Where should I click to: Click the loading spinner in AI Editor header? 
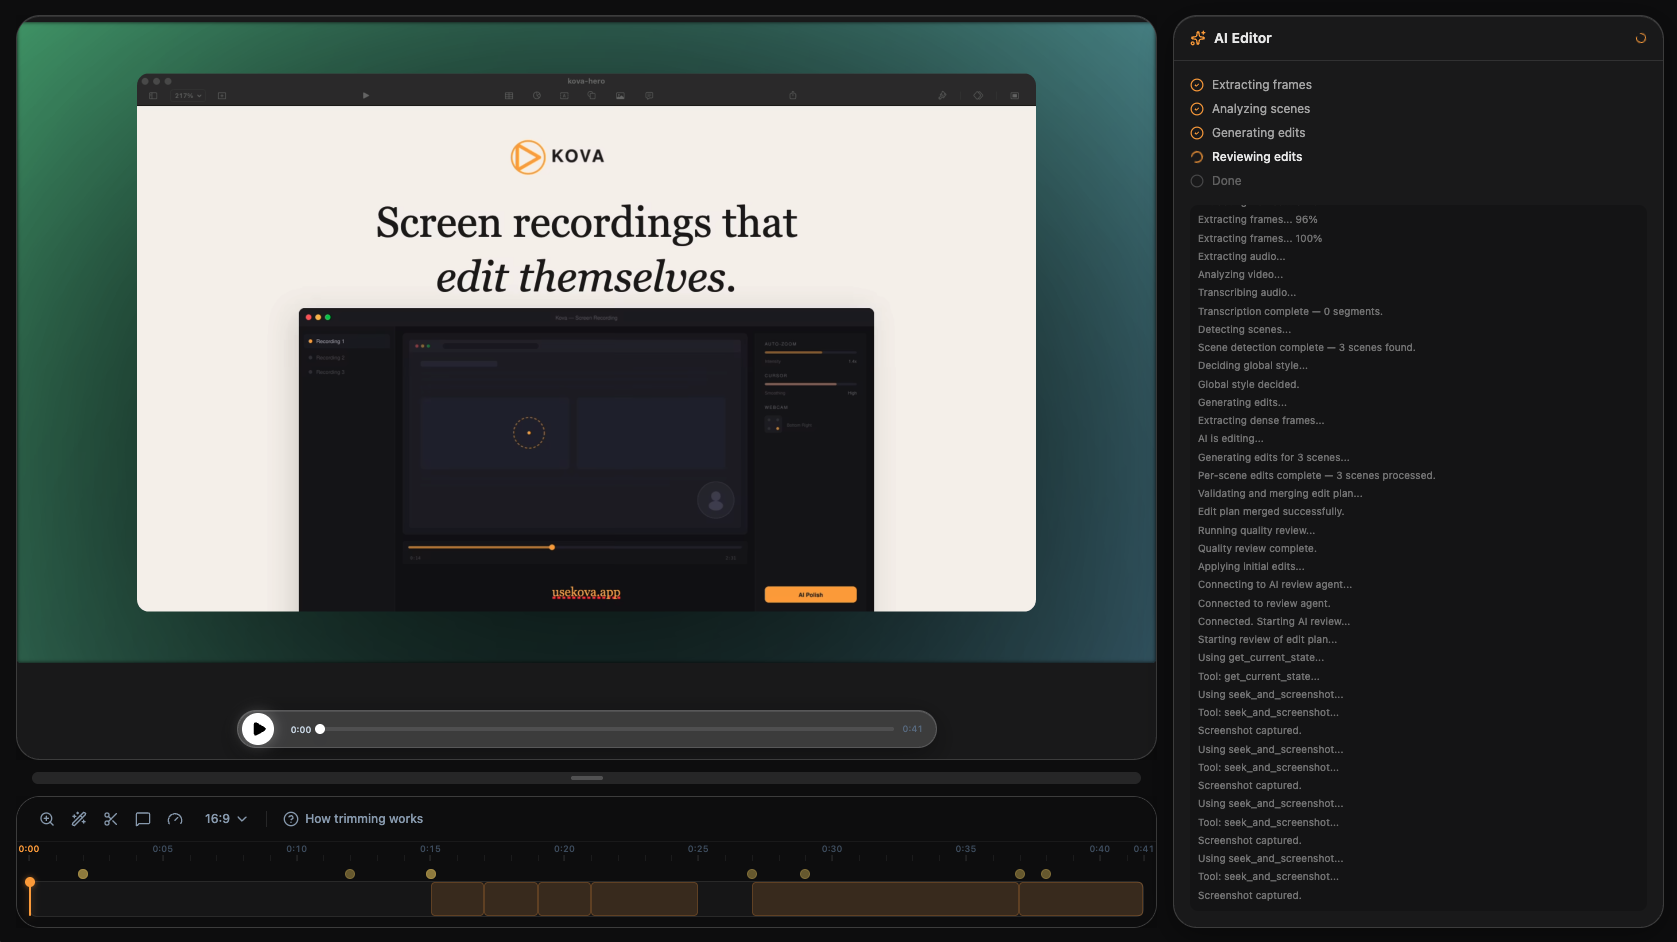1640,38
